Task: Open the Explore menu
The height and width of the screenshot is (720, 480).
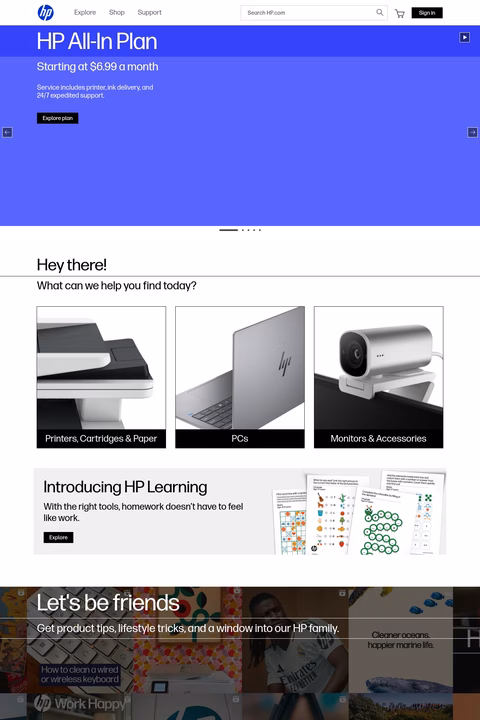Action: [x=85, y=12]
